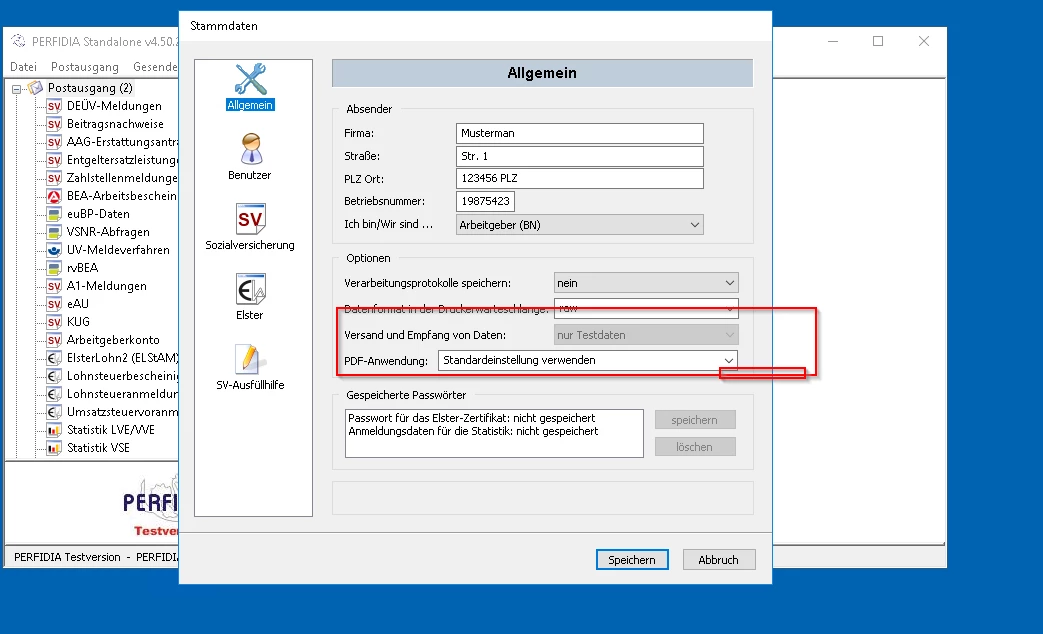Open the Verarbeitungsprotokolle speichern dropdown
The height and width of the screenshot is (634, 1043).
[646, 283]
